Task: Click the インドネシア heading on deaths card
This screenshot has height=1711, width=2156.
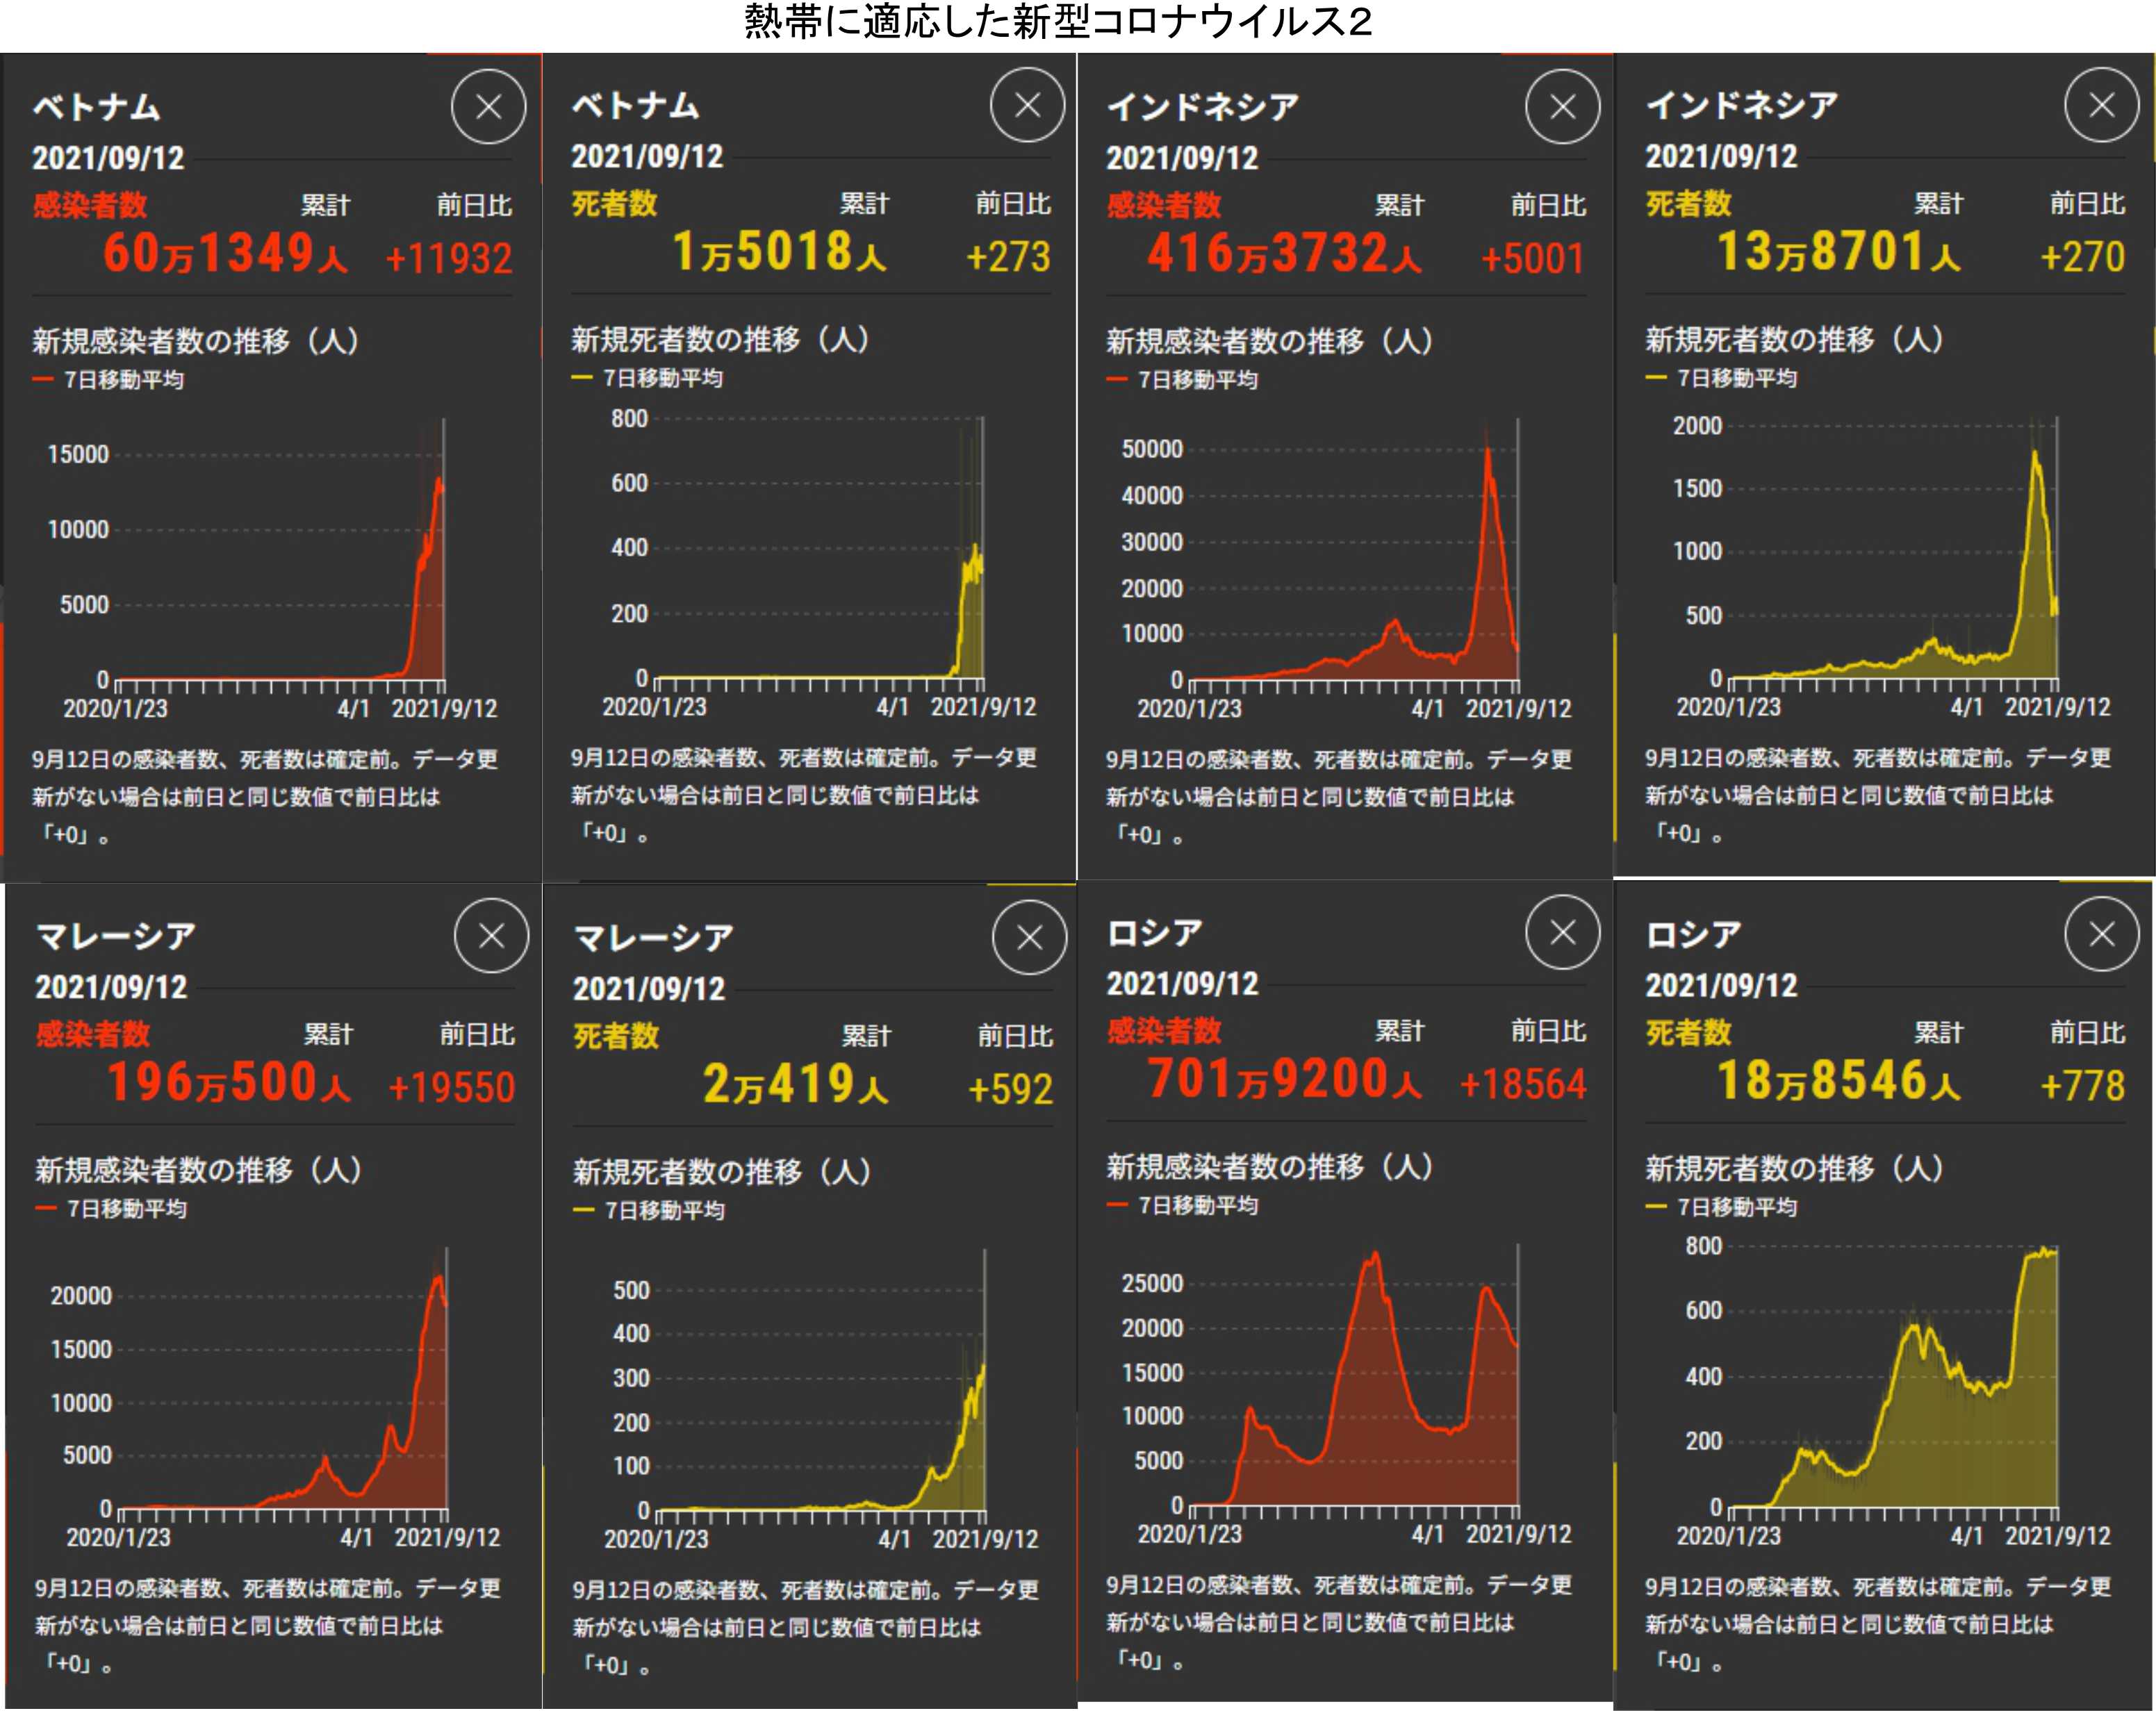Action: tap(1742, 106)
